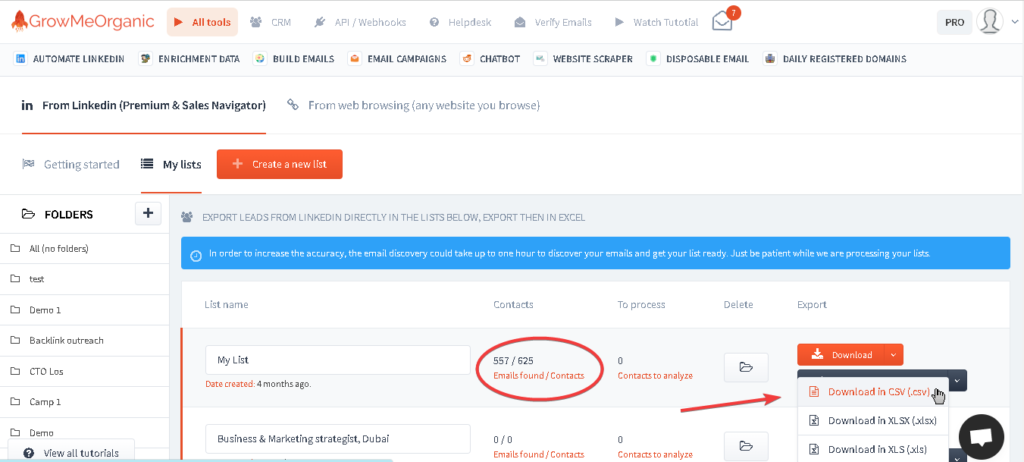Click the To process column header
This screenshot has width=1024, height=462.
pyautogui.click(x=641, y=305)
